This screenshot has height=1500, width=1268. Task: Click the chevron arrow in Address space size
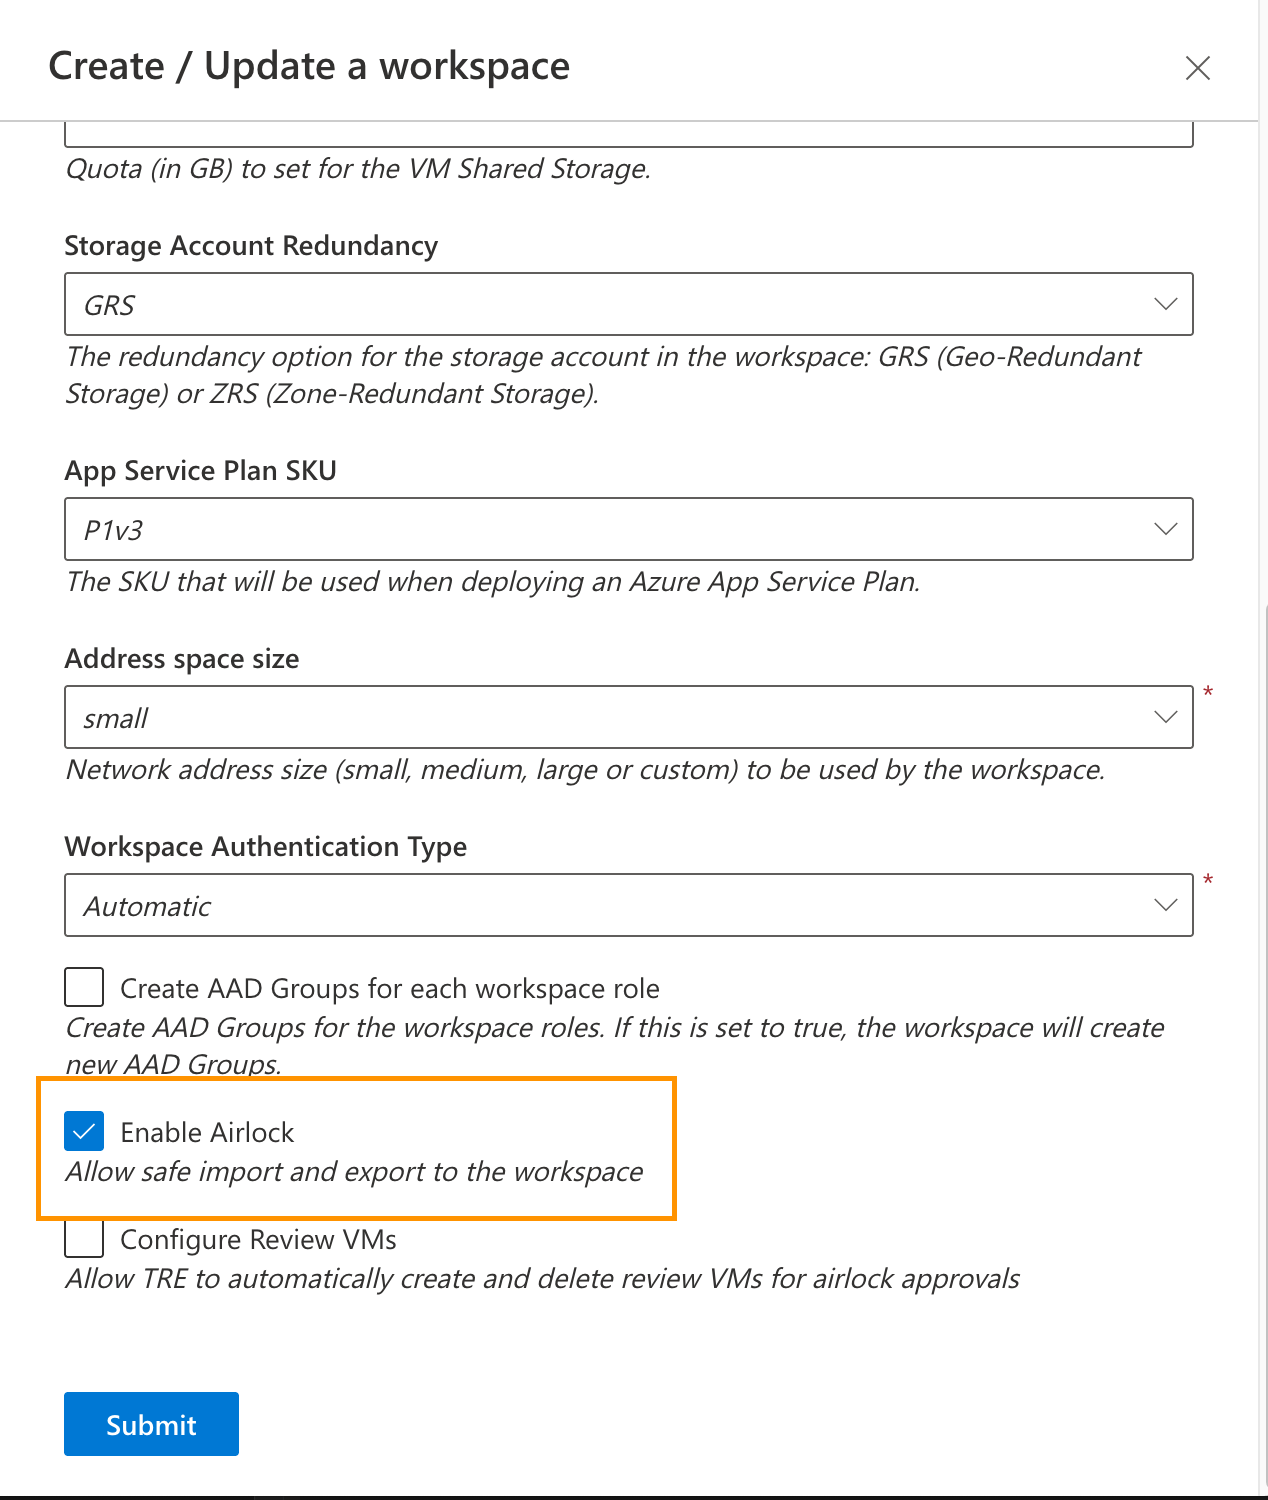(1165, 717)
